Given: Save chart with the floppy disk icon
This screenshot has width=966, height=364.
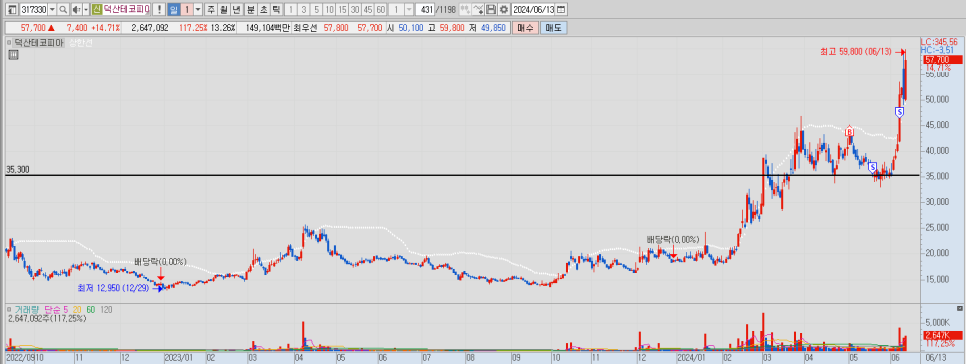Looking at the screenshot, I should 491,10.
